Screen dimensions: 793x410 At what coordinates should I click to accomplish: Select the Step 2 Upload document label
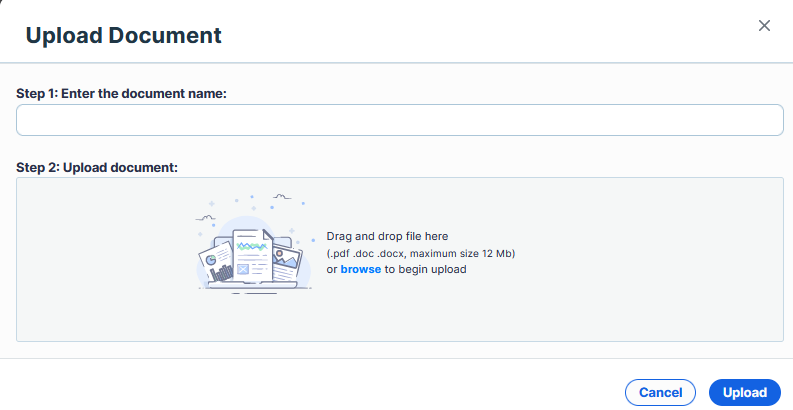(x=97, y=167)
